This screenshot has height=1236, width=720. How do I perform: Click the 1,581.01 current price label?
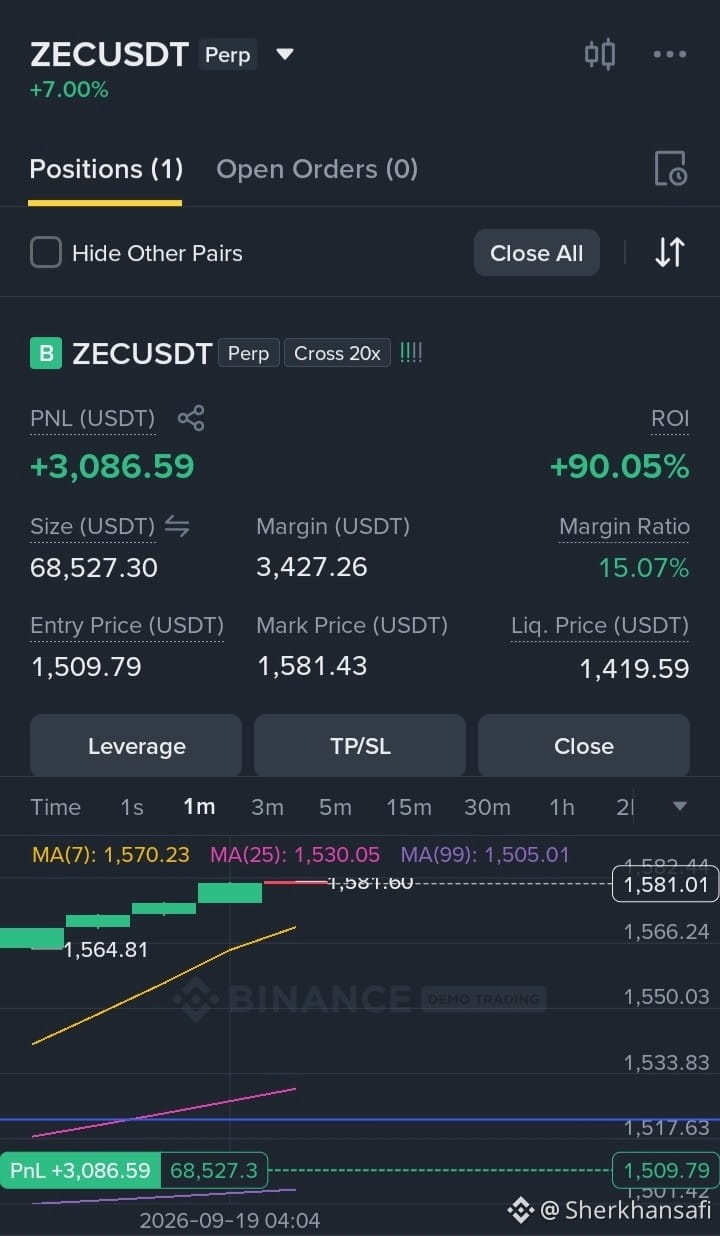click(x=665, y=885)
